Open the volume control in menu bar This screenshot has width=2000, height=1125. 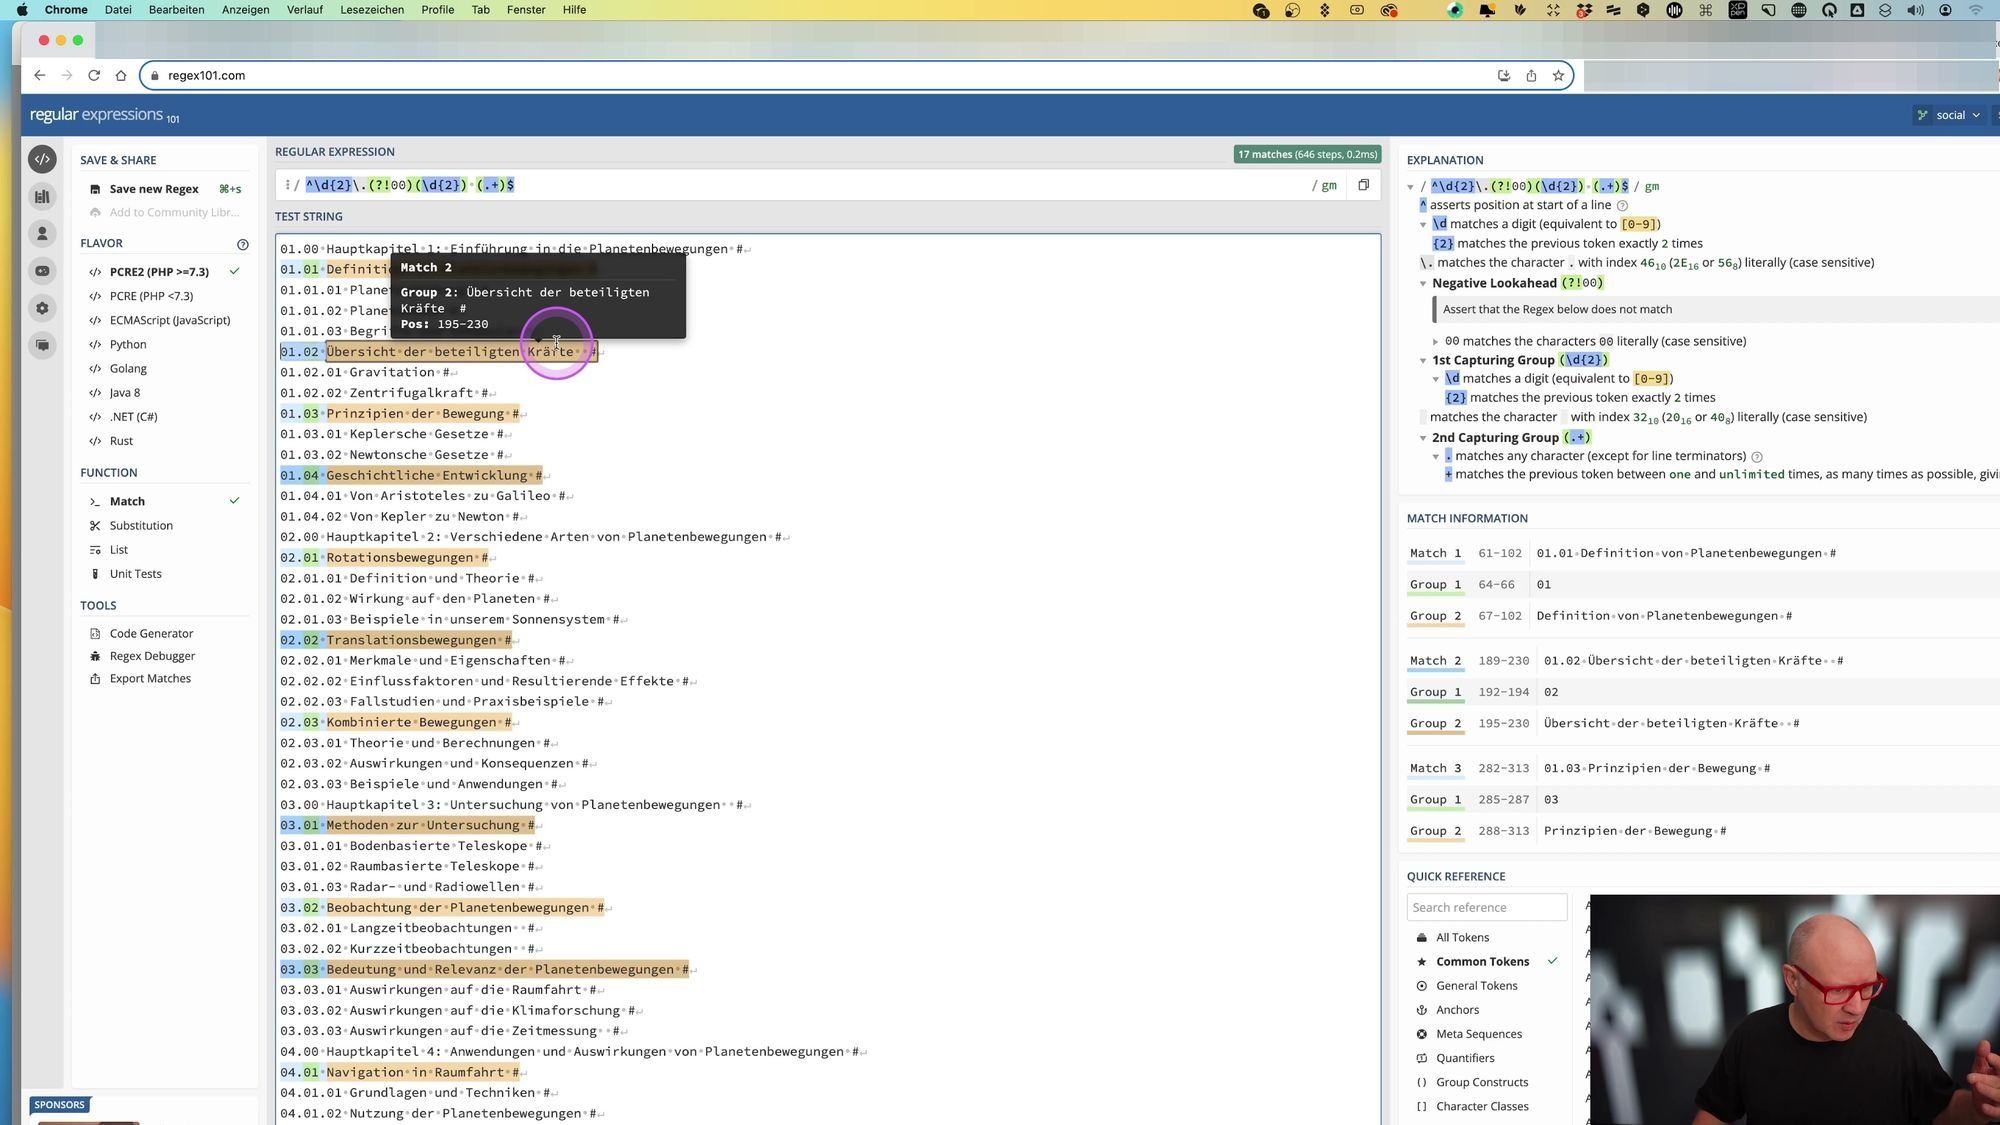tap(1915, 10)
